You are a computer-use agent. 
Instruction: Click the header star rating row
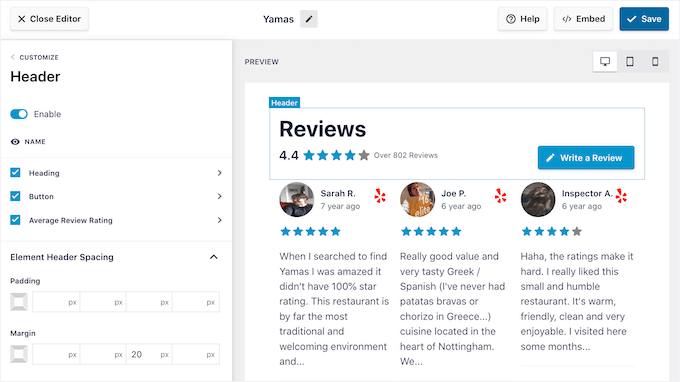[x=336, y=155]
